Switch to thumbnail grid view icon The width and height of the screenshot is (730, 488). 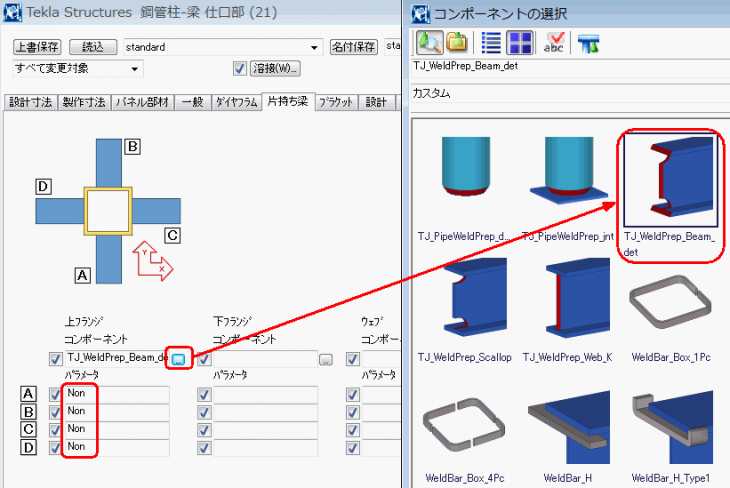pos(519,43)
